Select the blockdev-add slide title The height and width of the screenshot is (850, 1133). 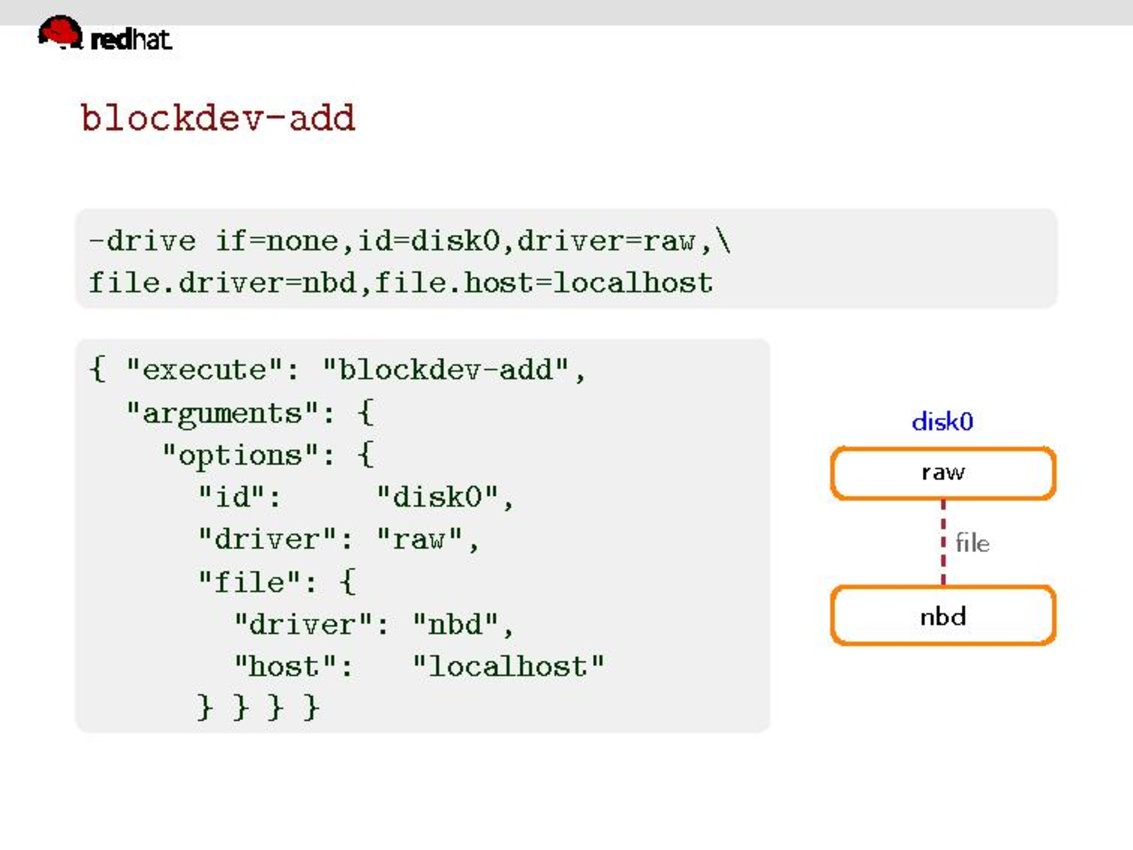click(x=218, y=118)
